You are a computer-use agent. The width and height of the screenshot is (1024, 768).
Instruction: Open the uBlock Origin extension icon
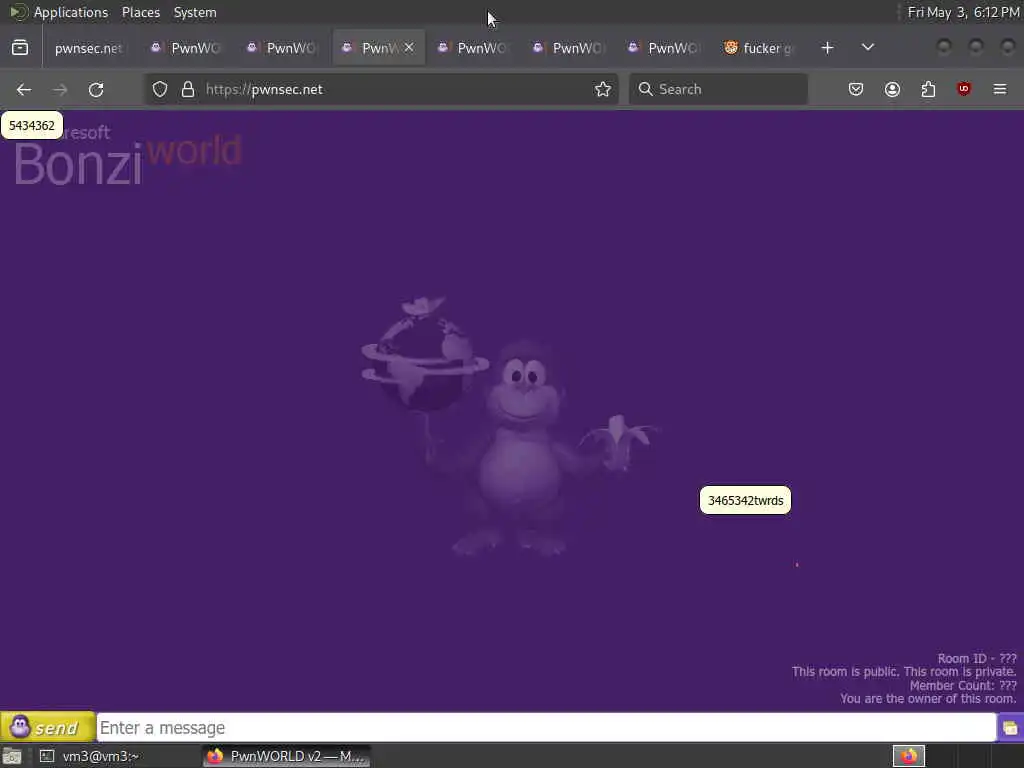point(964,89)
